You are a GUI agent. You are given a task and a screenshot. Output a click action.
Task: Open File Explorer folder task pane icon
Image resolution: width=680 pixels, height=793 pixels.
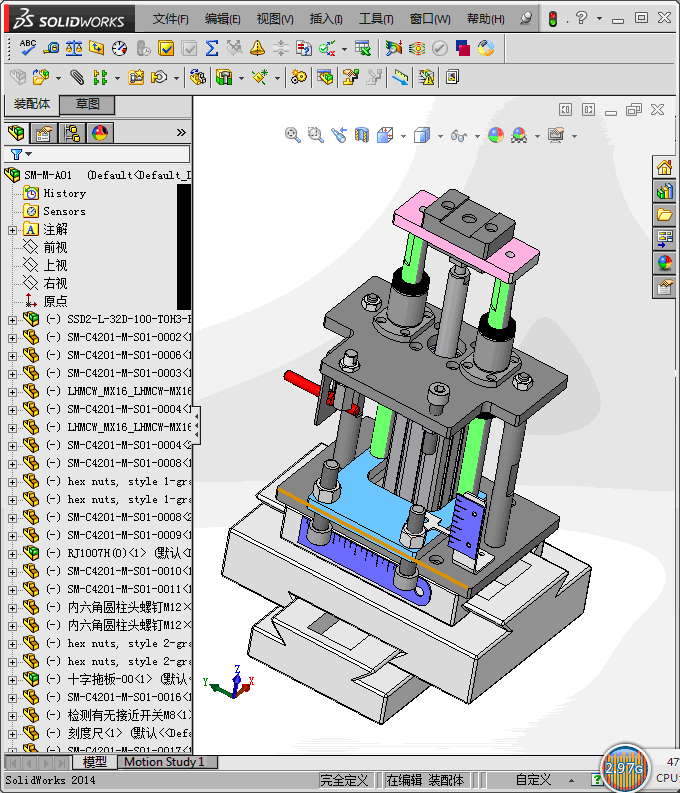tap(664, 215)
